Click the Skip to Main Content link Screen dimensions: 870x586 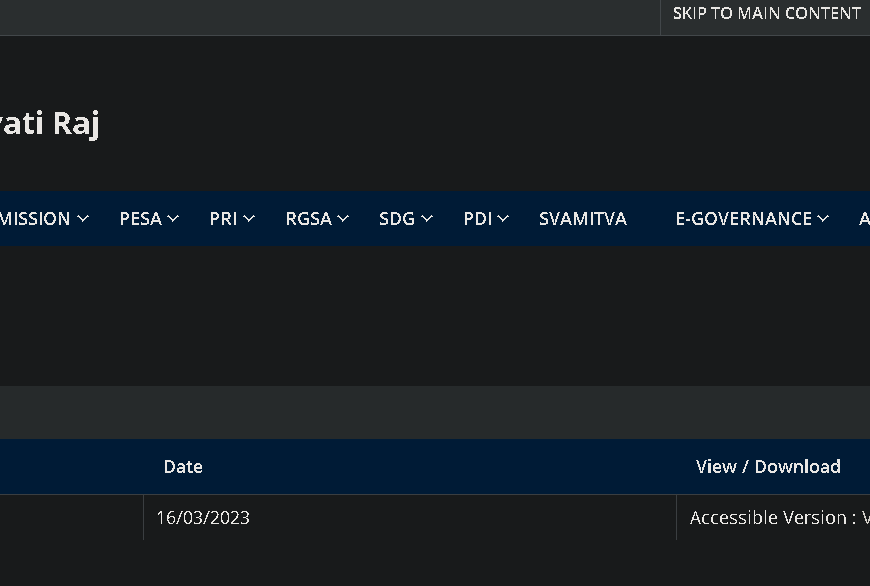point(766,14)
